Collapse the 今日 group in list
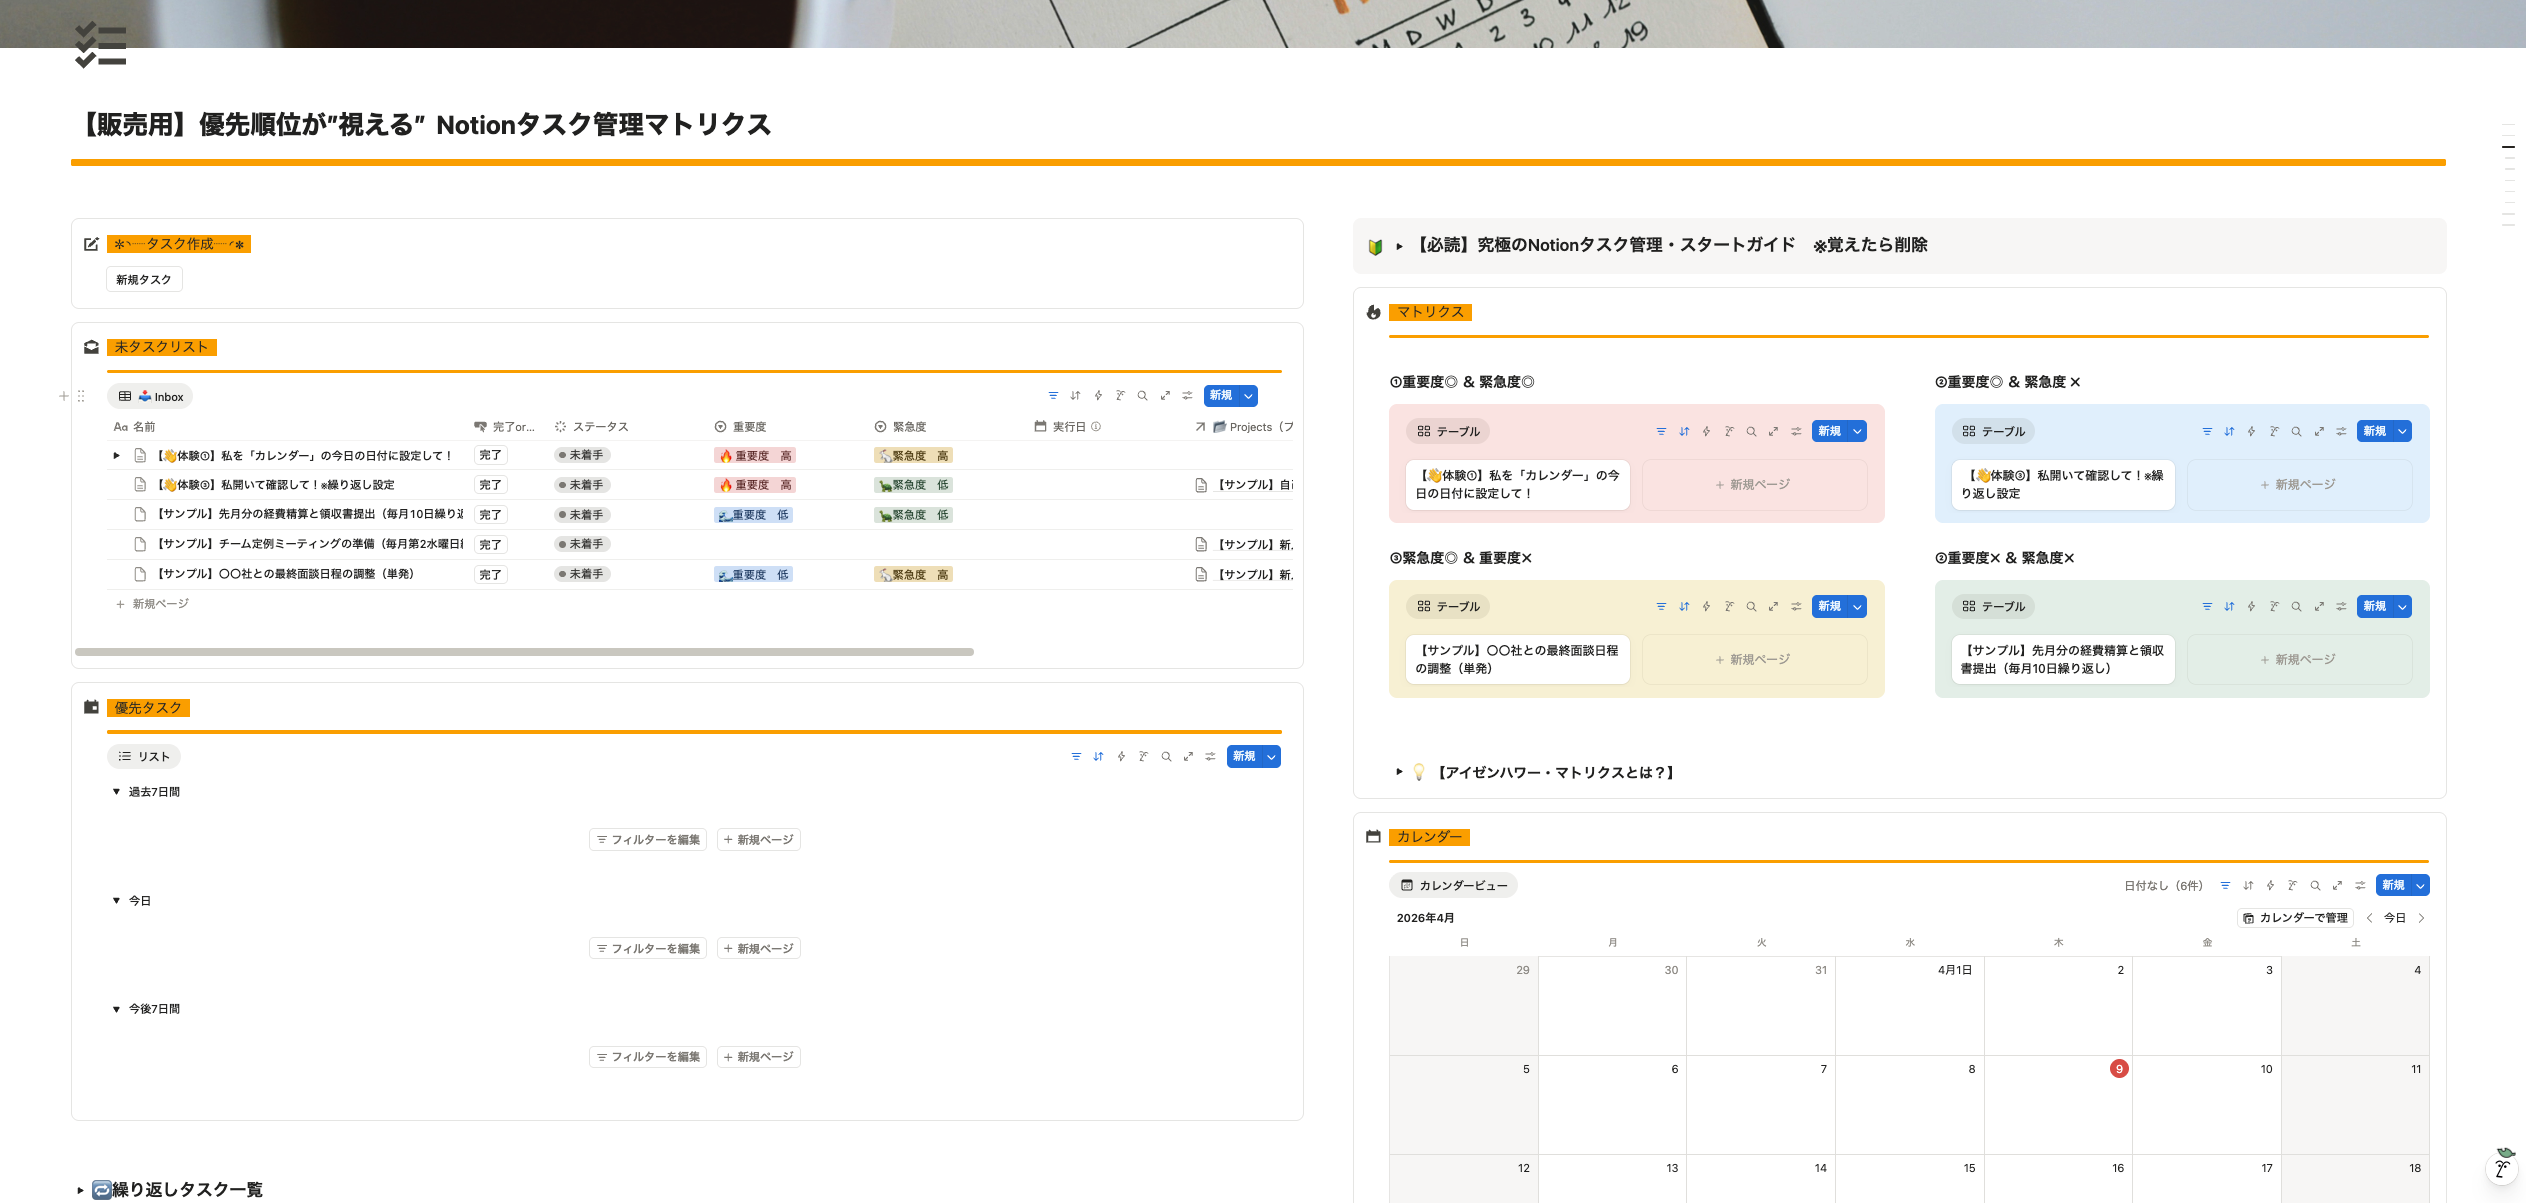The image size is (2526, 1203). tap(116, 901)
